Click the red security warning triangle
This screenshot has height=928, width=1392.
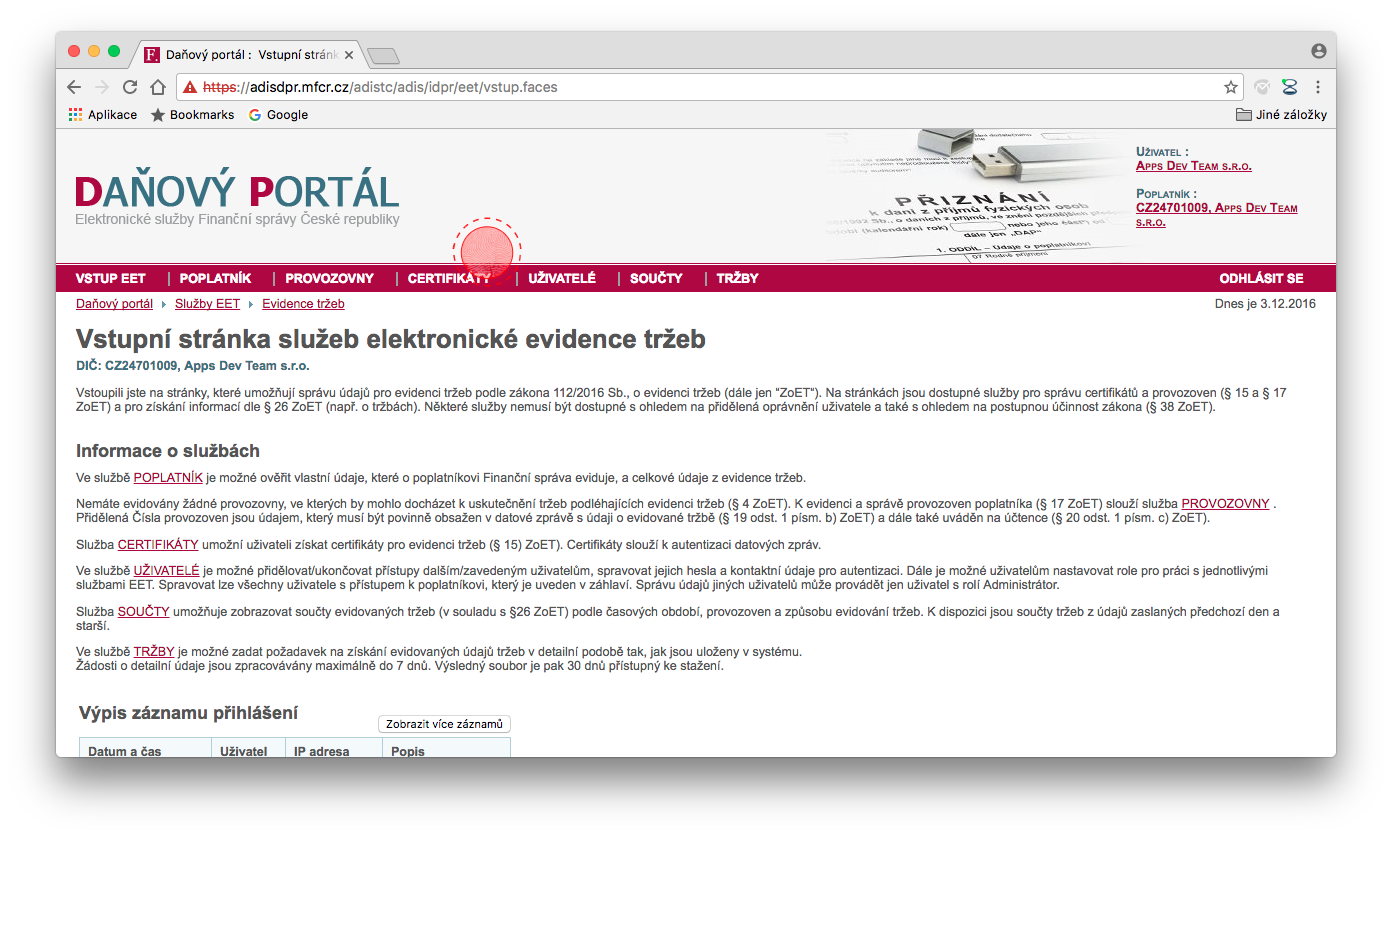coord(190,87)
